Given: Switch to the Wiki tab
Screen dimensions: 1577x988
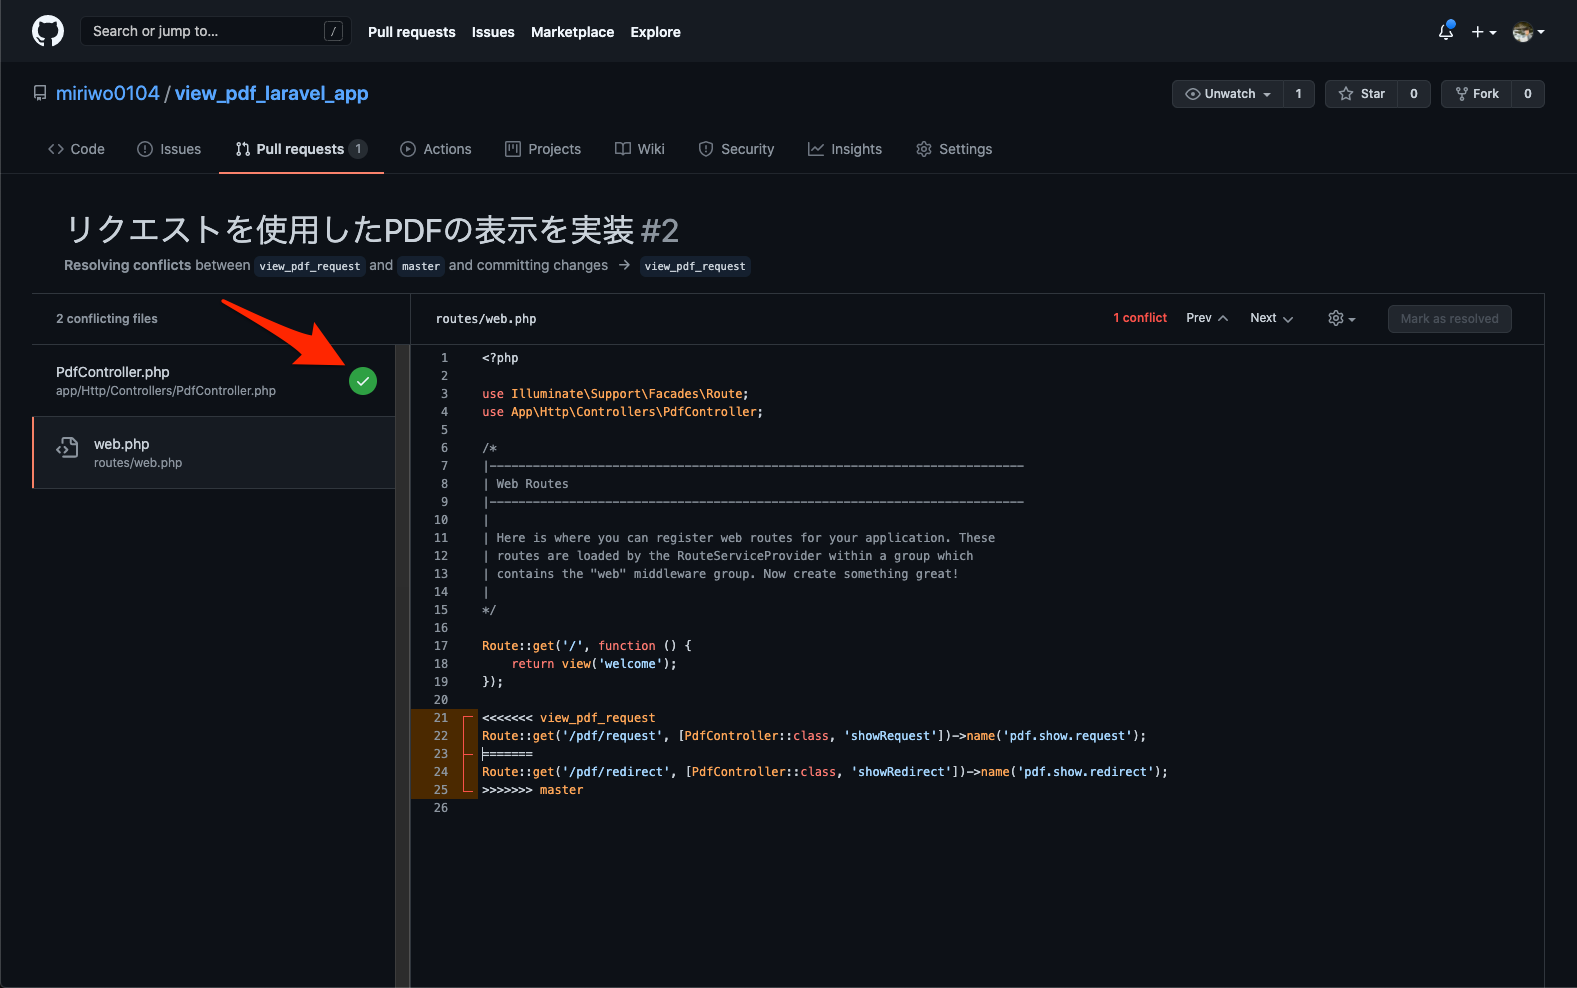Looking at the screenshot, I should [x=640, y=149].
